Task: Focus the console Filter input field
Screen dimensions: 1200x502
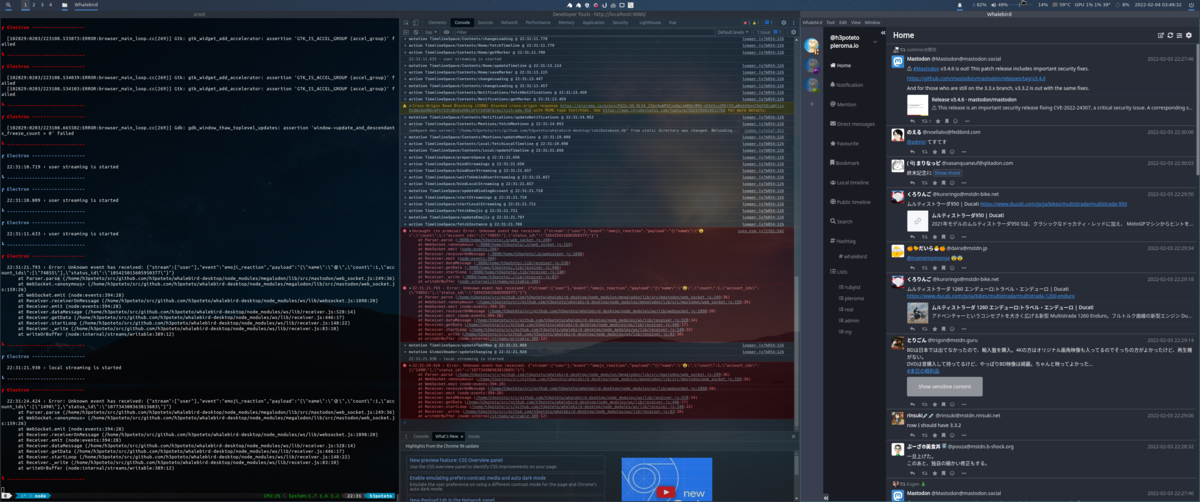Action: [585, 32]
